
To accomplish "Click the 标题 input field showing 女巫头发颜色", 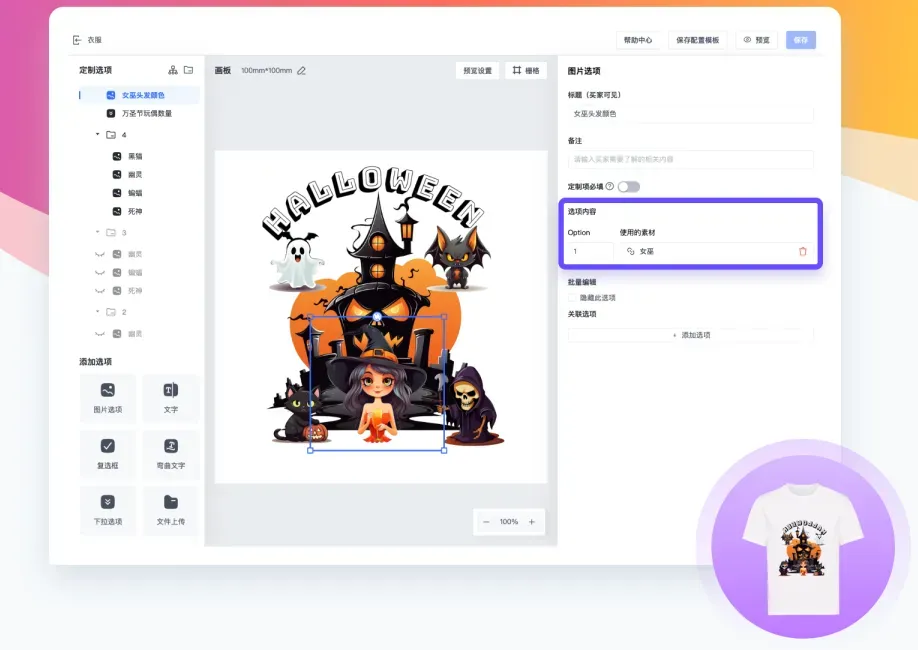I will 690,114.
